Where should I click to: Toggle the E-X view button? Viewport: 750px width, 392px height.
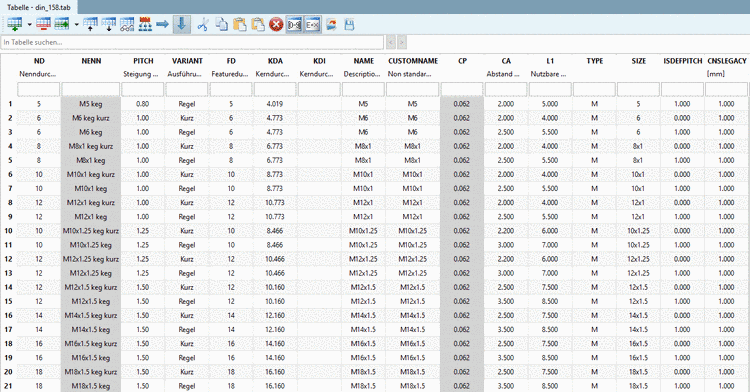point(312,24)
